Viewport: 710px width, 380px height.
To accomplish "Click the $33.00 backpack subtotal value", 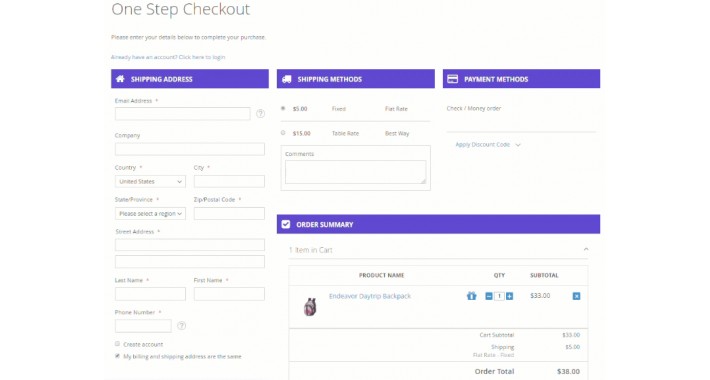I will [540, 296].
